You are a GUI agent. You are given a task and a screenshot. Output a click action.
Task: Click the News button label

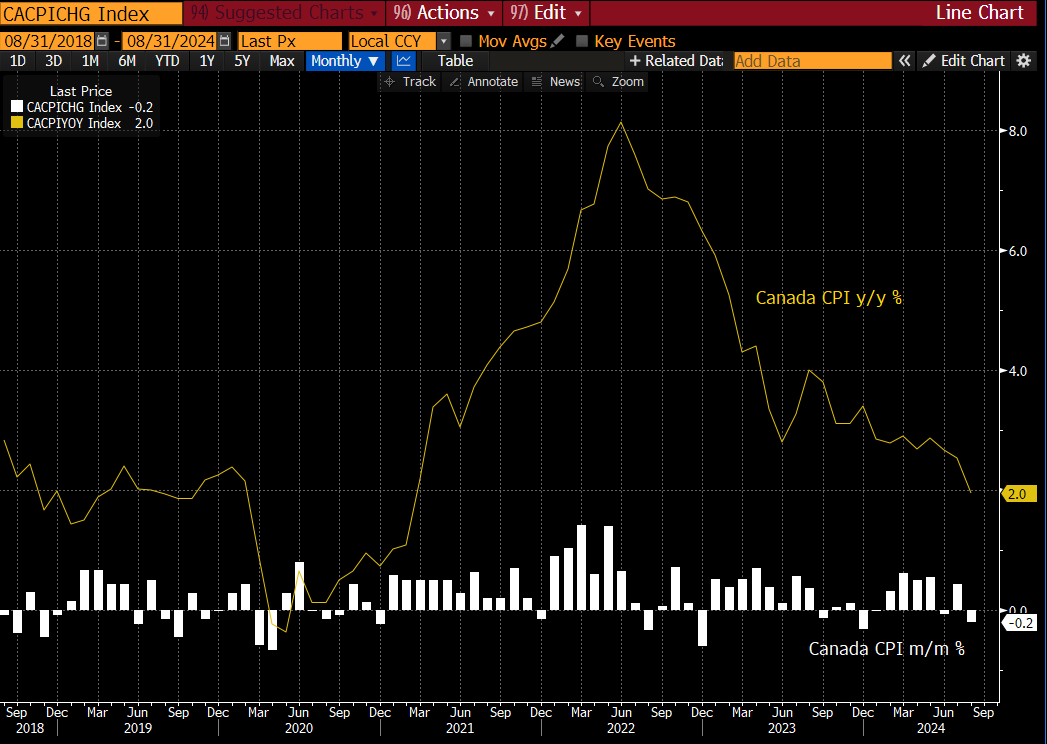[565, 81]
